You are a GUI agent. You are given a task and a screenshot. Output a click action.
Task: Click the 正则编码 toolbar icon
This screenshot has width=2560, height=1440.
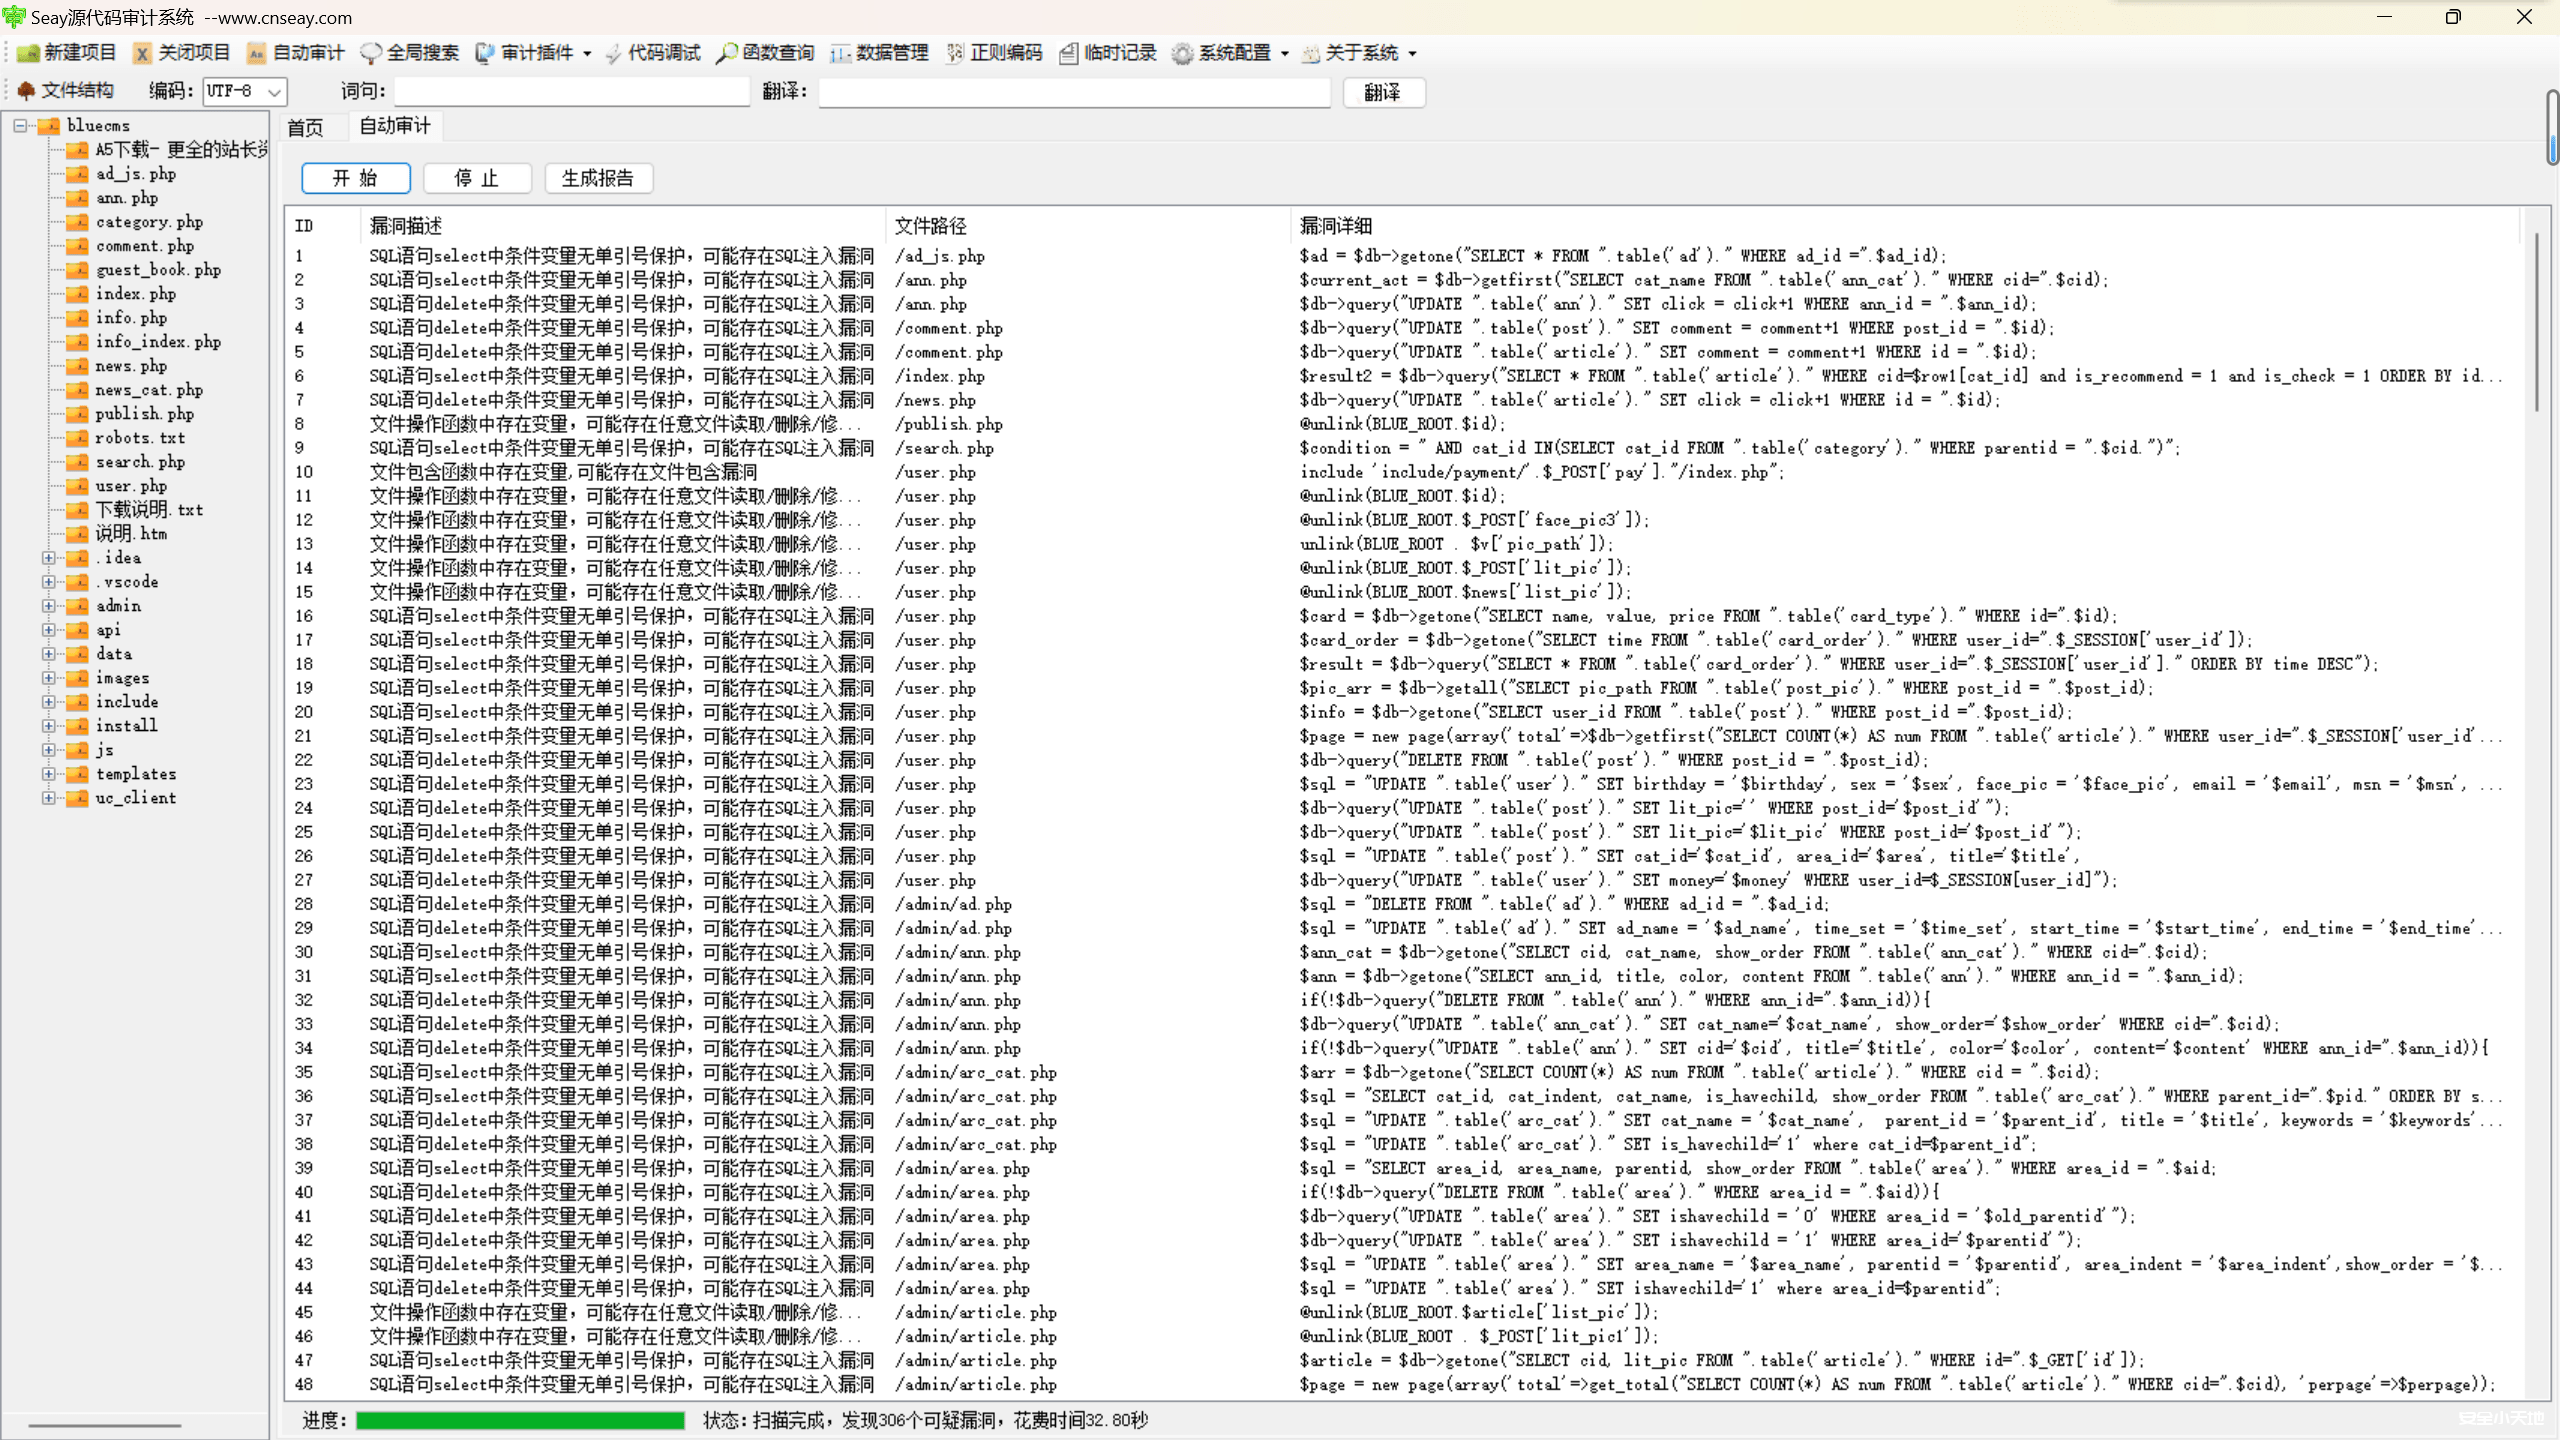955,53
